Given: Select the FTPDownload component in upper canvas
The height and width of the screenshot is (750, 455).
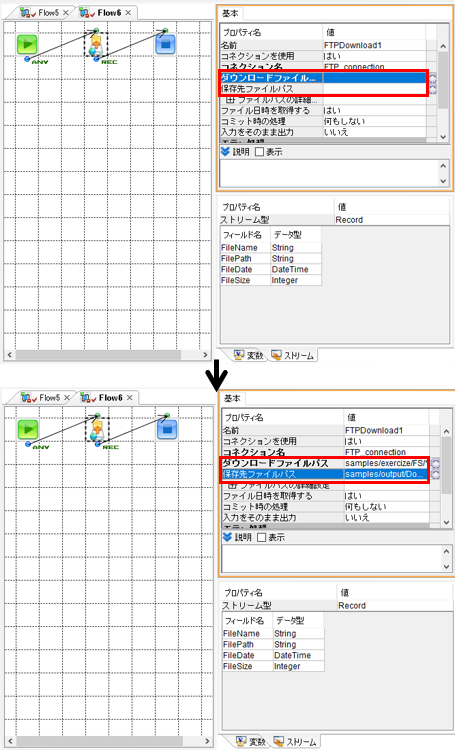Looking at the screenshot, I should point(96,45).
